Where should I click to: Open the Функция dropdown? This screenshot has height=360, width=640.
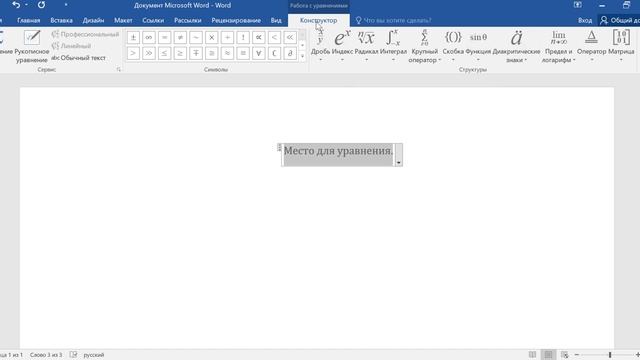[x=478, y=46]
